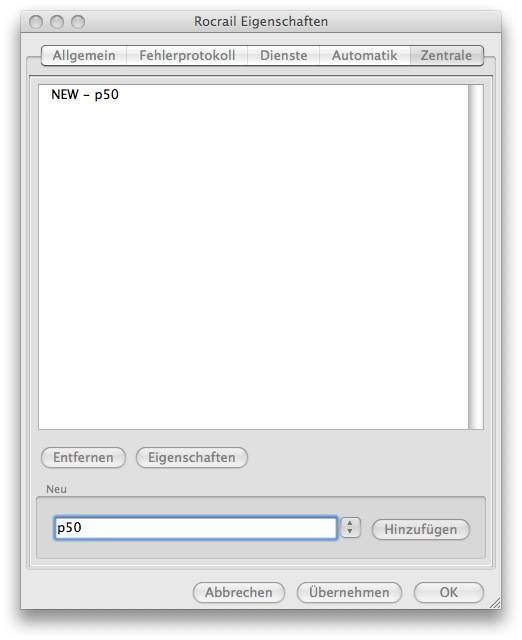This screenshot has height=640, width=522.
Task: Click the 'Rocrail Eigenschaften' title bar
Action: (x=261, y=22)
